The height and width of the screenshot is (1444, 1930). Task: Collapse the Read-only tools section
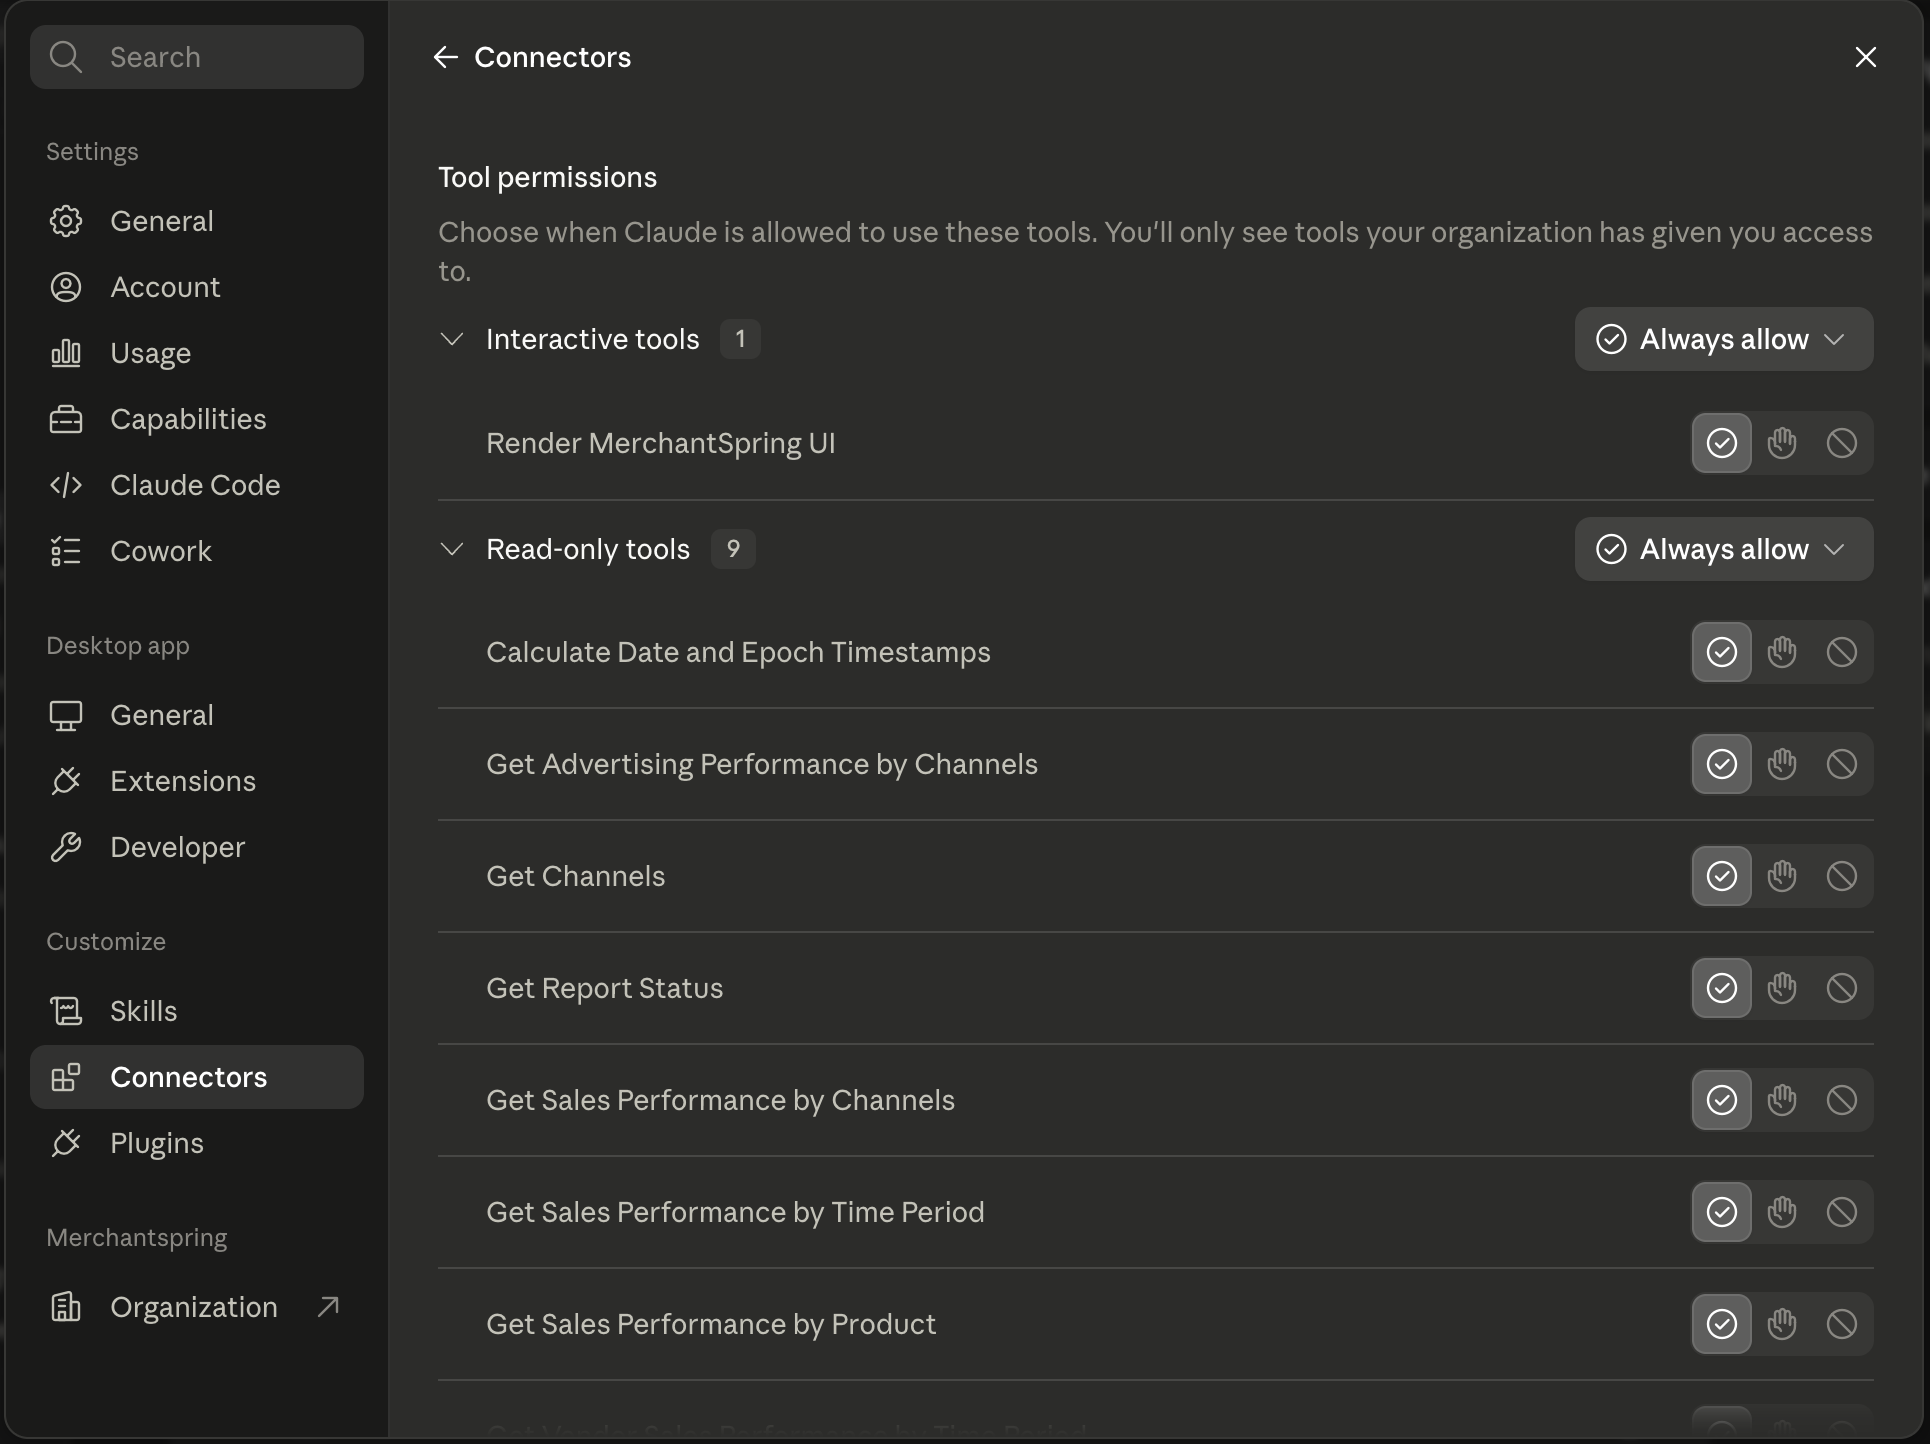(x=452, y=549)
